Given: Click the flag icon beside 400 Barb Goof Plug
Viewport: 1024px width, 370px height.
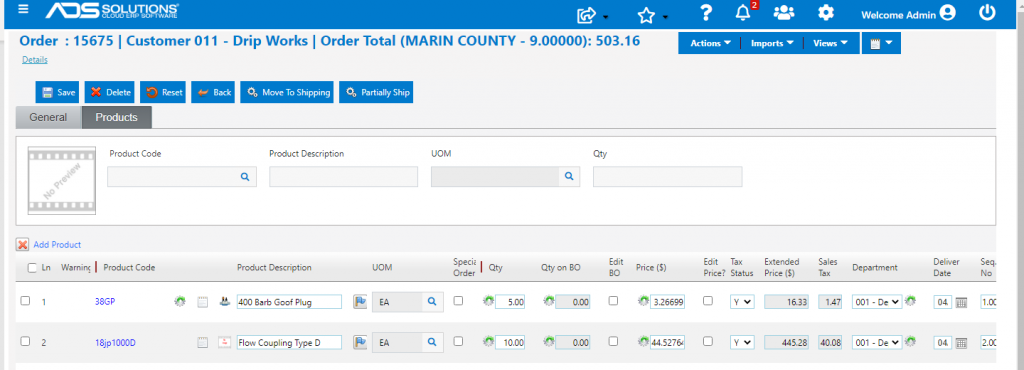Looking at the screenshot, I should (359, 302).
